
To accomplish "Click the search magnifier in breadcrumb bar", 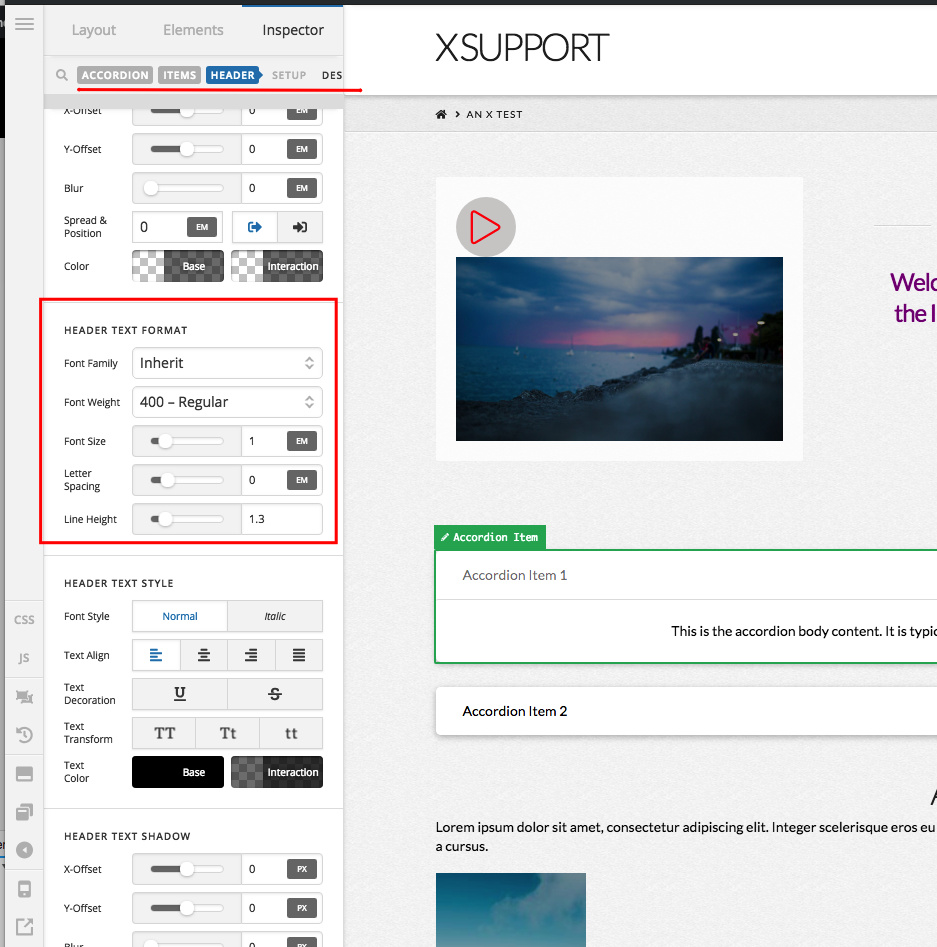I will (62, 75).
